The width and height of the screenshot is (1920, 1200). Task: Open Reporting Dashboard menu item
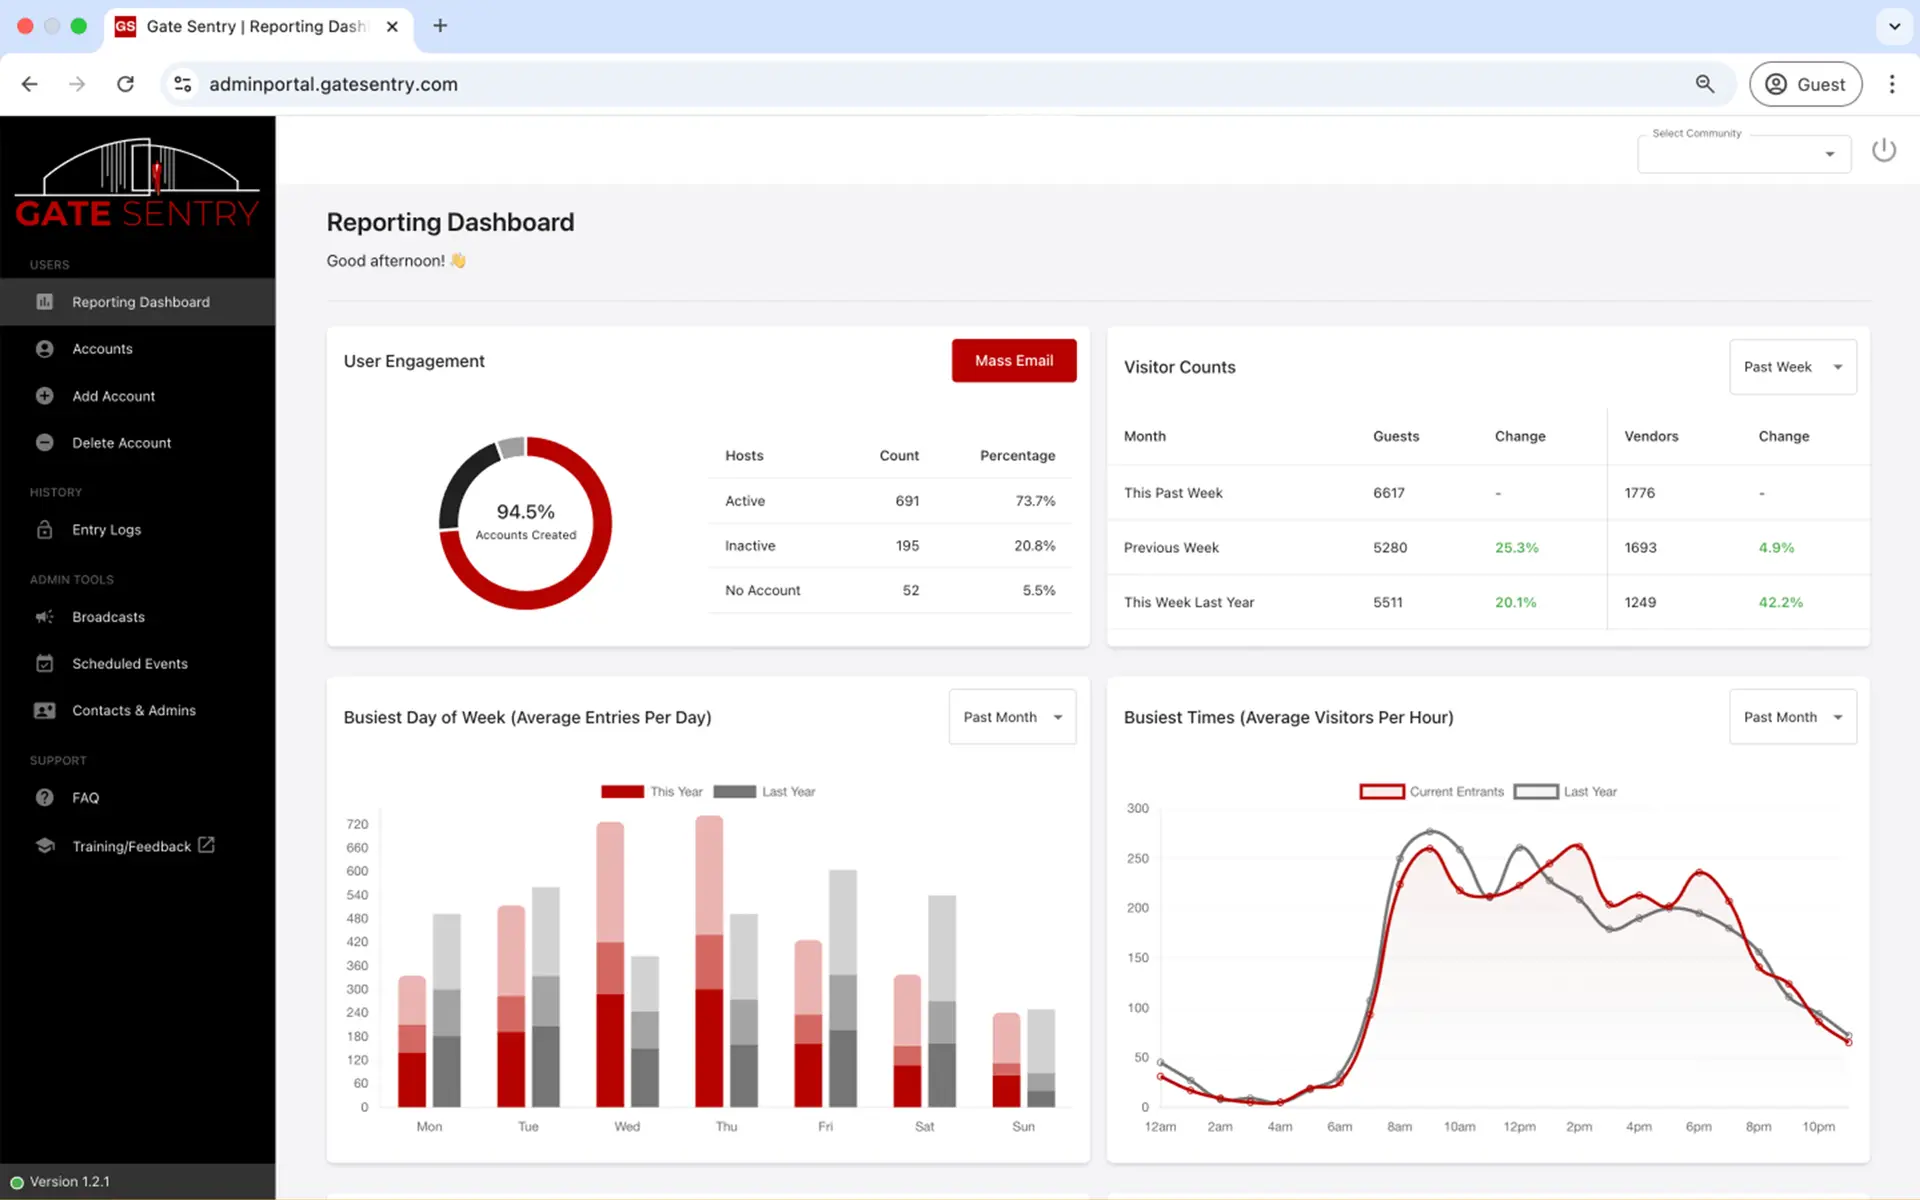point(140,302)
